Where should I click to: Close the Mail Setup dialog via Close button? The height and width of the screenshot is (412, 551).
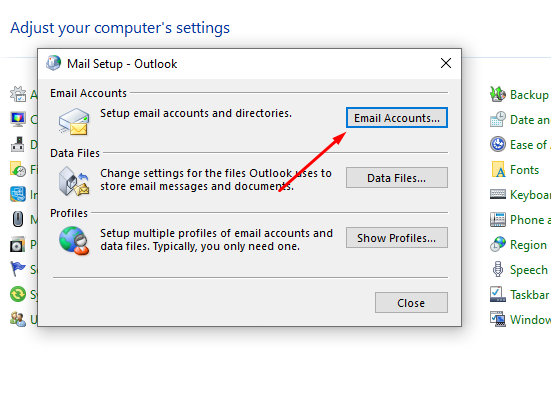click(411, 303)
